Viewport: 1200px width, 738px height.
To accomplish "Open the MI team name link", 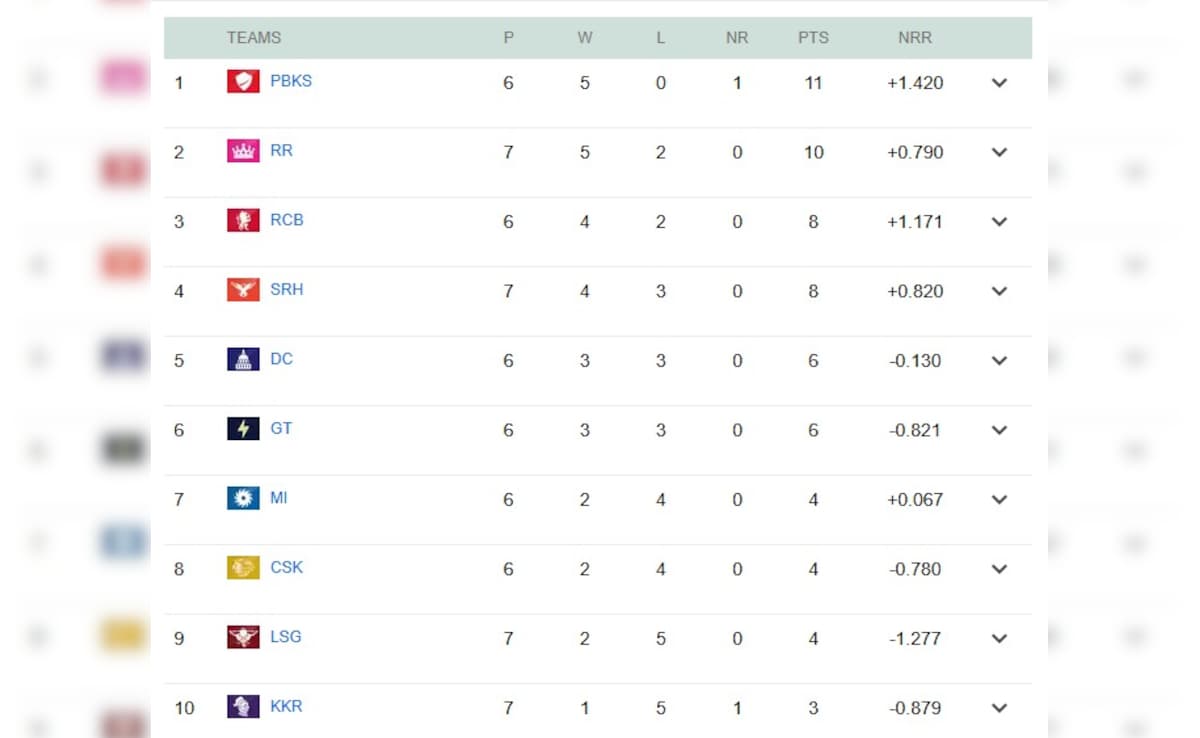I will [278, 497].
